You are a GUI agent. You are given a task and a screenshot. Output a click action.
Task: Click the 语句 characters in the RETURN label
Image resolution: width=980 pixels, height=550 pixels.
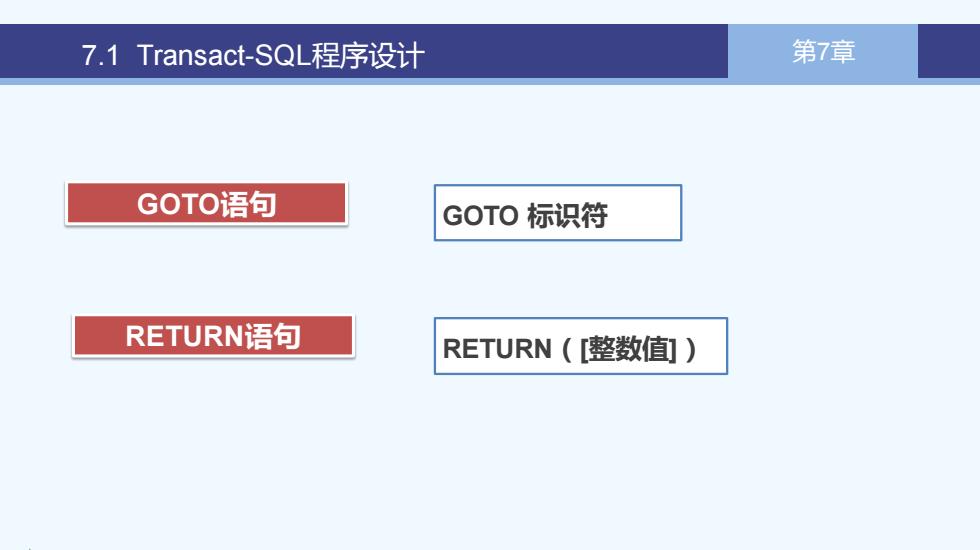272,336
